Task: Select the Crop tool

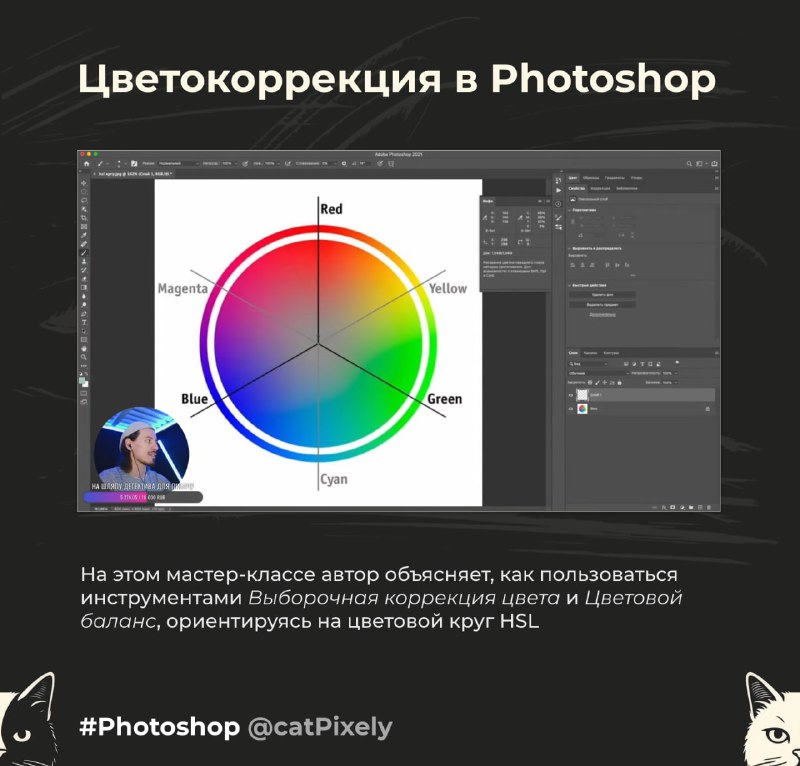Action: [84, 218]
